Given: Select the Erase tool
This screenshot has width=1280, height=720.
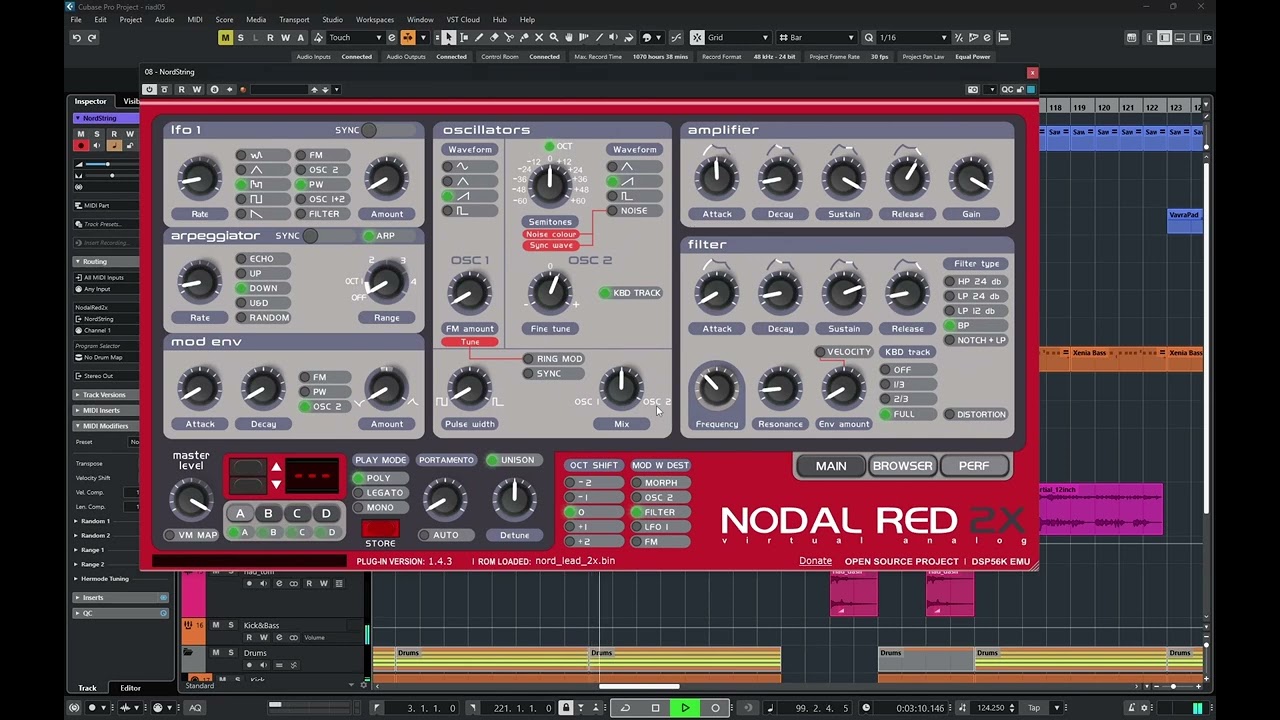Looking at the screenshot, I should (494, 38).
